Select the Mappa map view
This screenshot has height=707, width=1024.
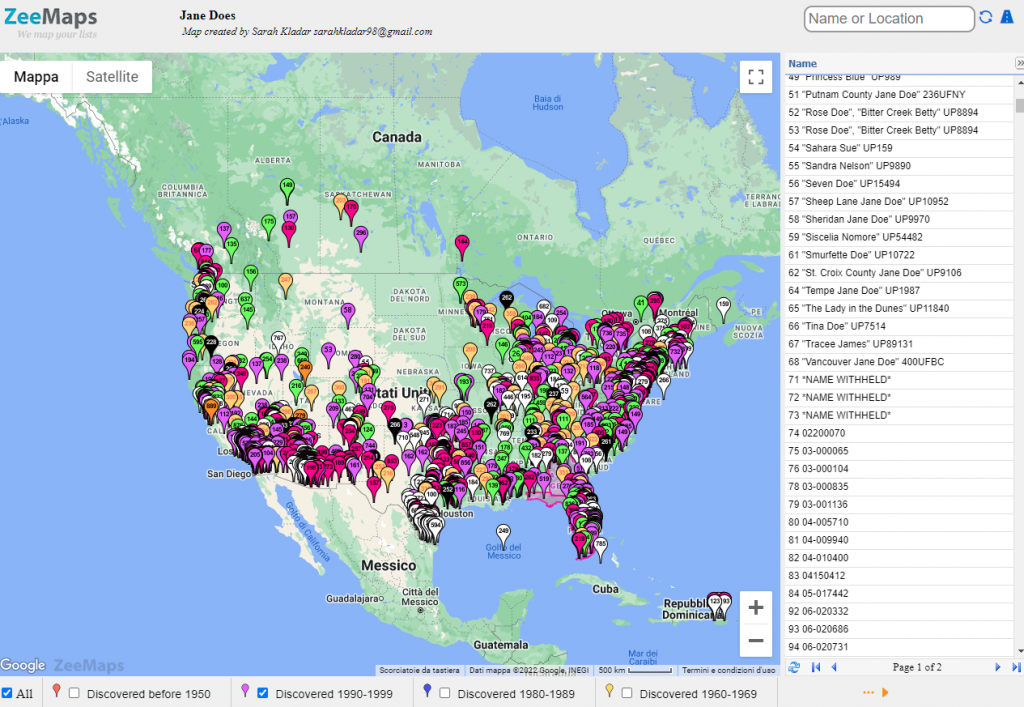point(36,77)
